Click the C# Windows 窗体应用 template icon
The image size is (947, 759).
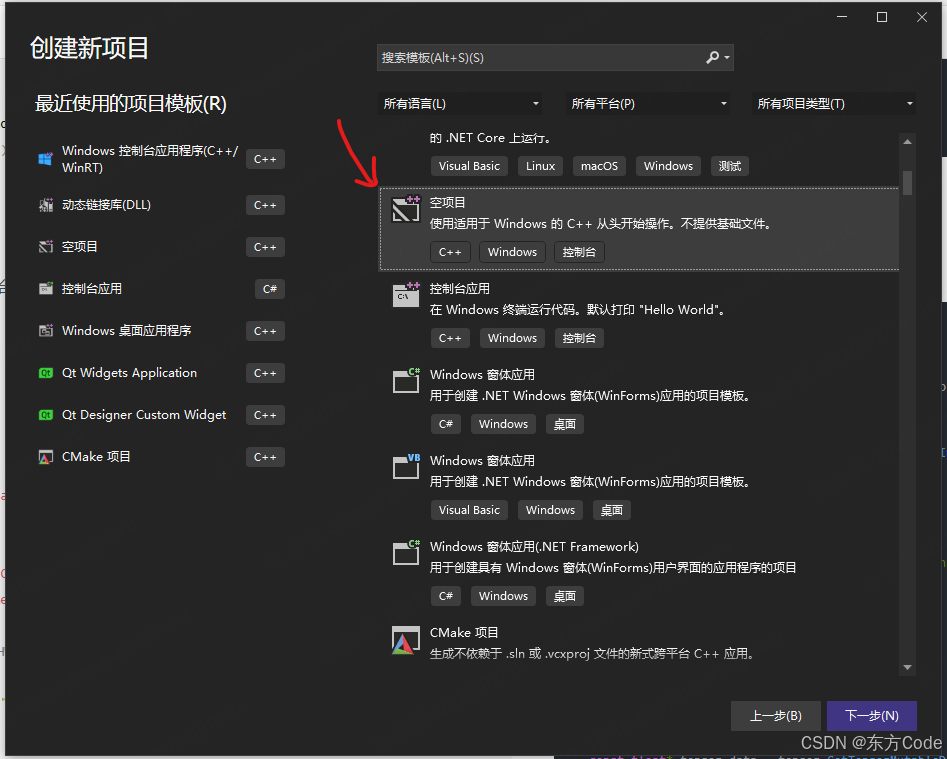[x=406, y=381]
